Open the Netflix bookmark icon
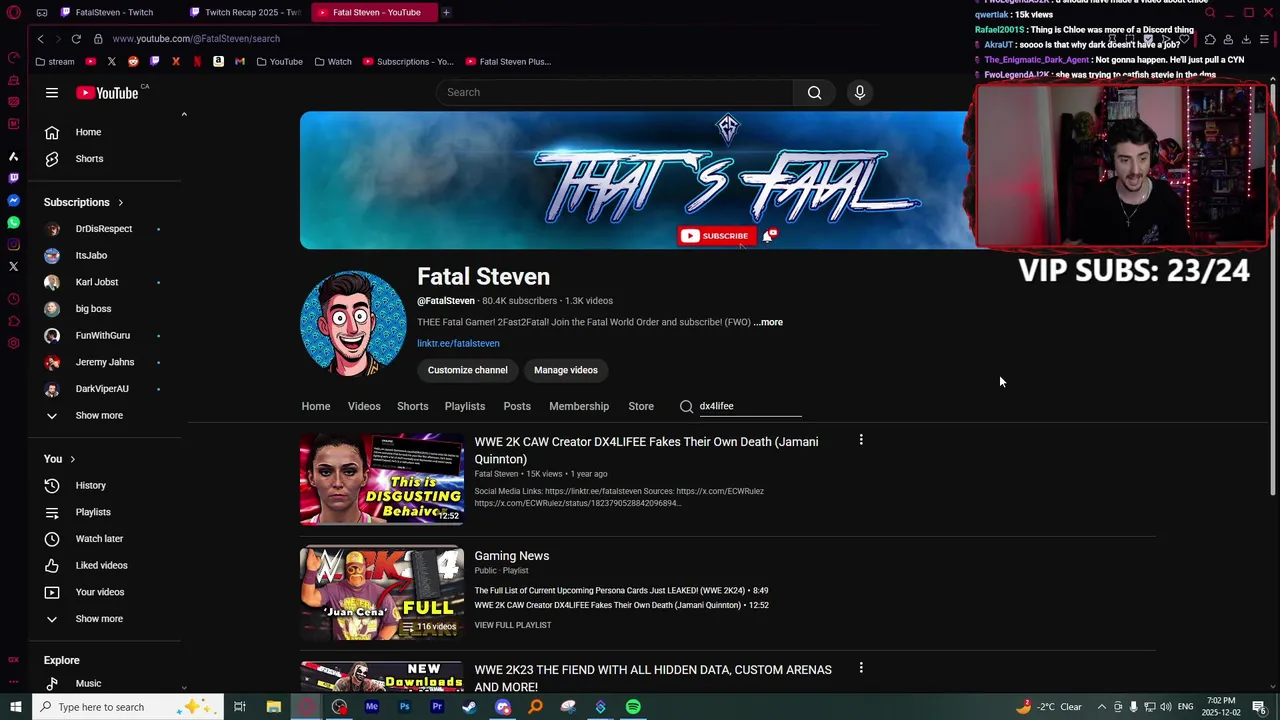 pyautogui.click(x=197, y=61)
